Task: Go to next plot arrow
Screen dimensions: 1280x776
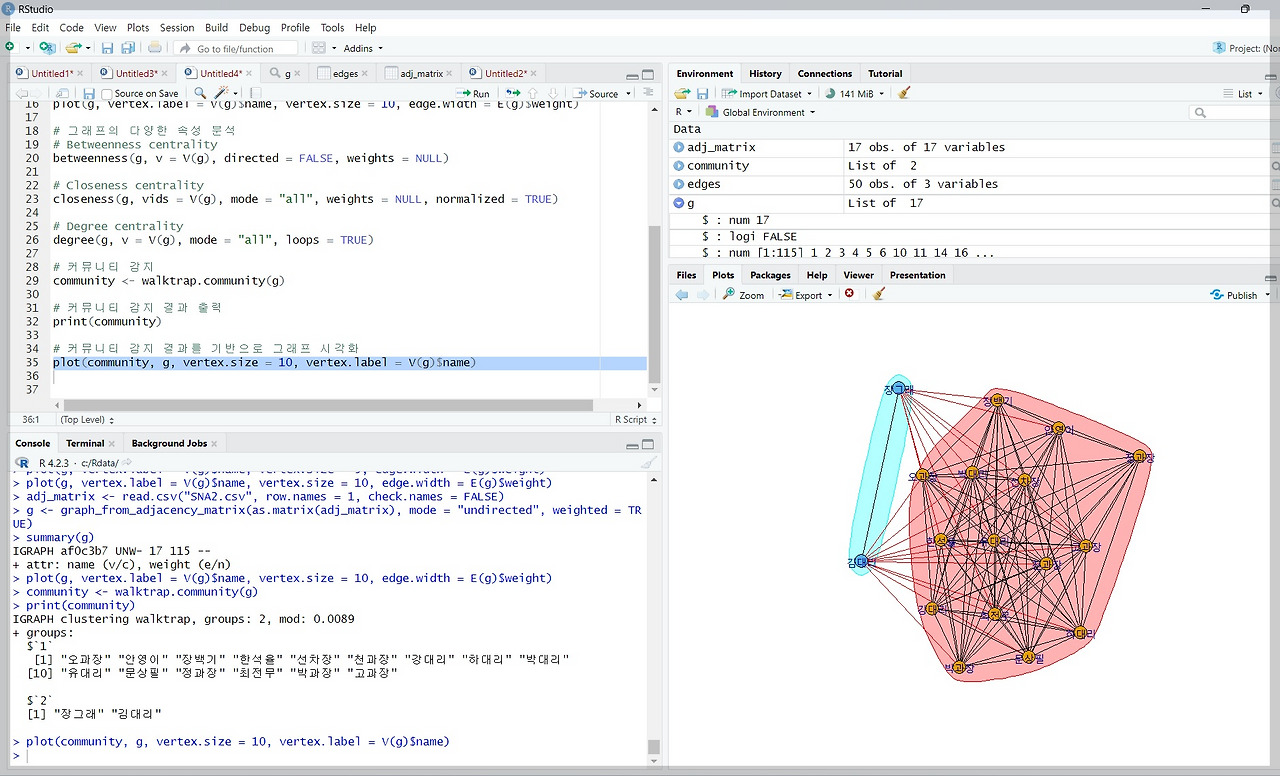Action: click(x=703, y=295)
